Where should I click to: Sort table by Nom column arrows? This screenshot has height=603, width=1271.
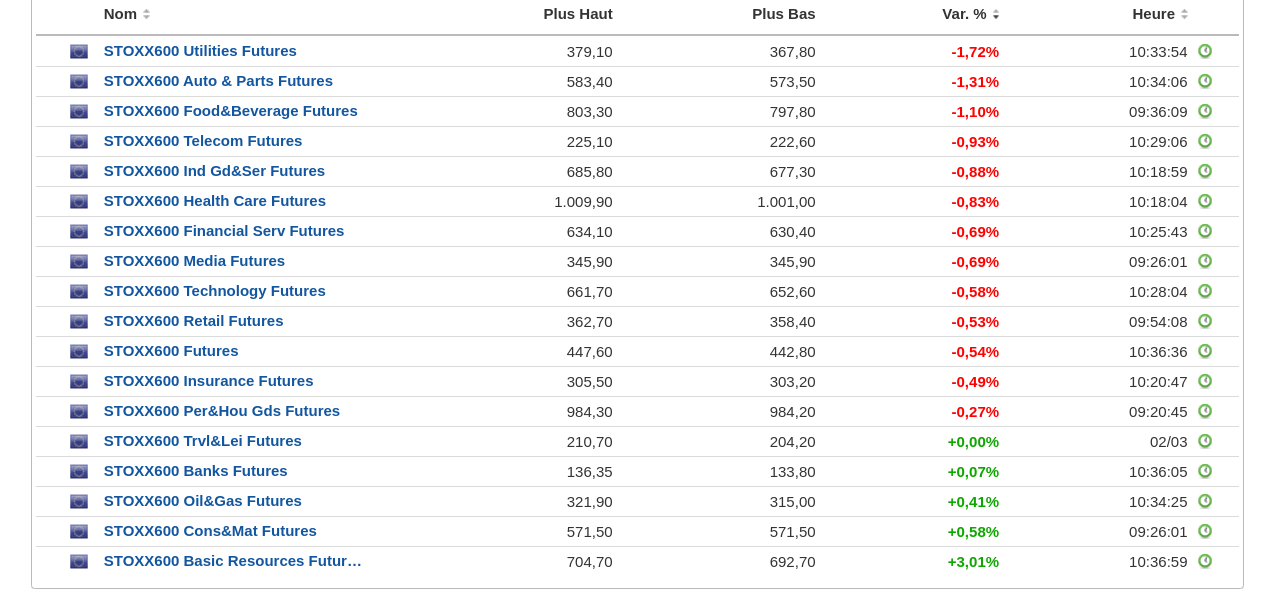click(x=146, y=14)
